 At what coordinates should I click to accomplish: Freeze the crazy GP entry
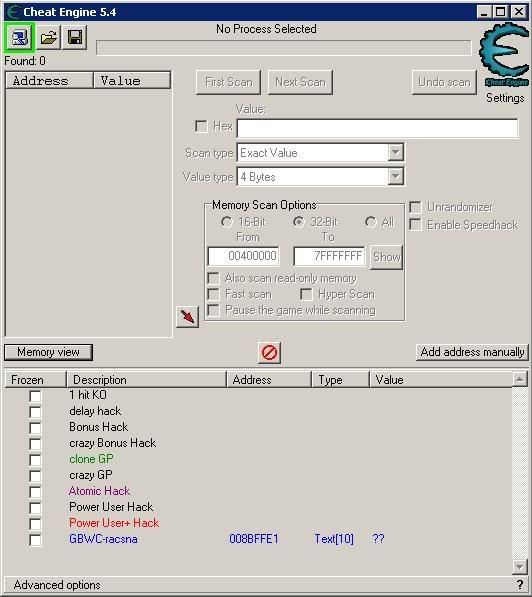point(35,476)
